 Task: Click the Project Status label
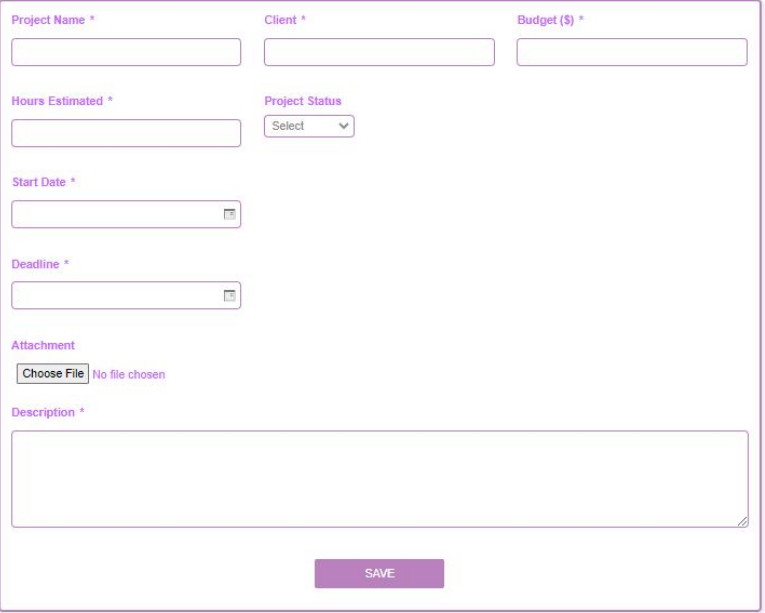click(302, 101)
